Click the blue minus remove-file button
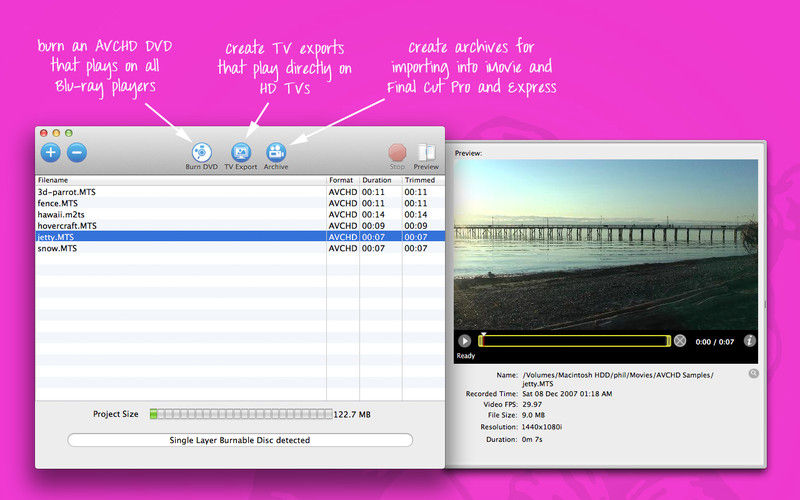 [77, 153]
